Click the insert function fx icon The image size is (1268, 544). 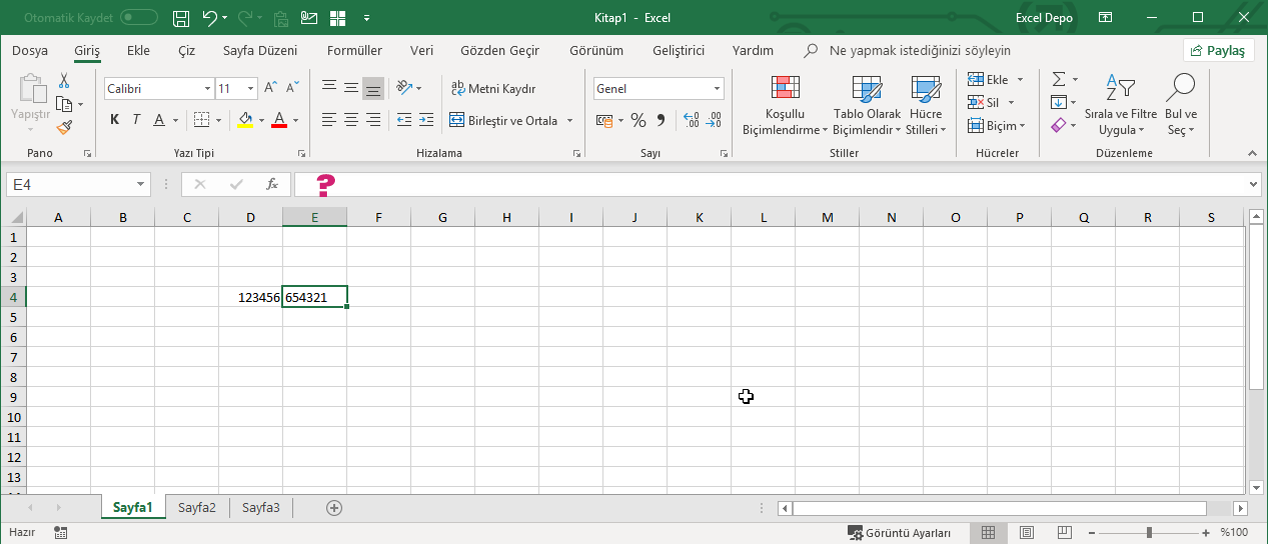(x=272, y=185)
